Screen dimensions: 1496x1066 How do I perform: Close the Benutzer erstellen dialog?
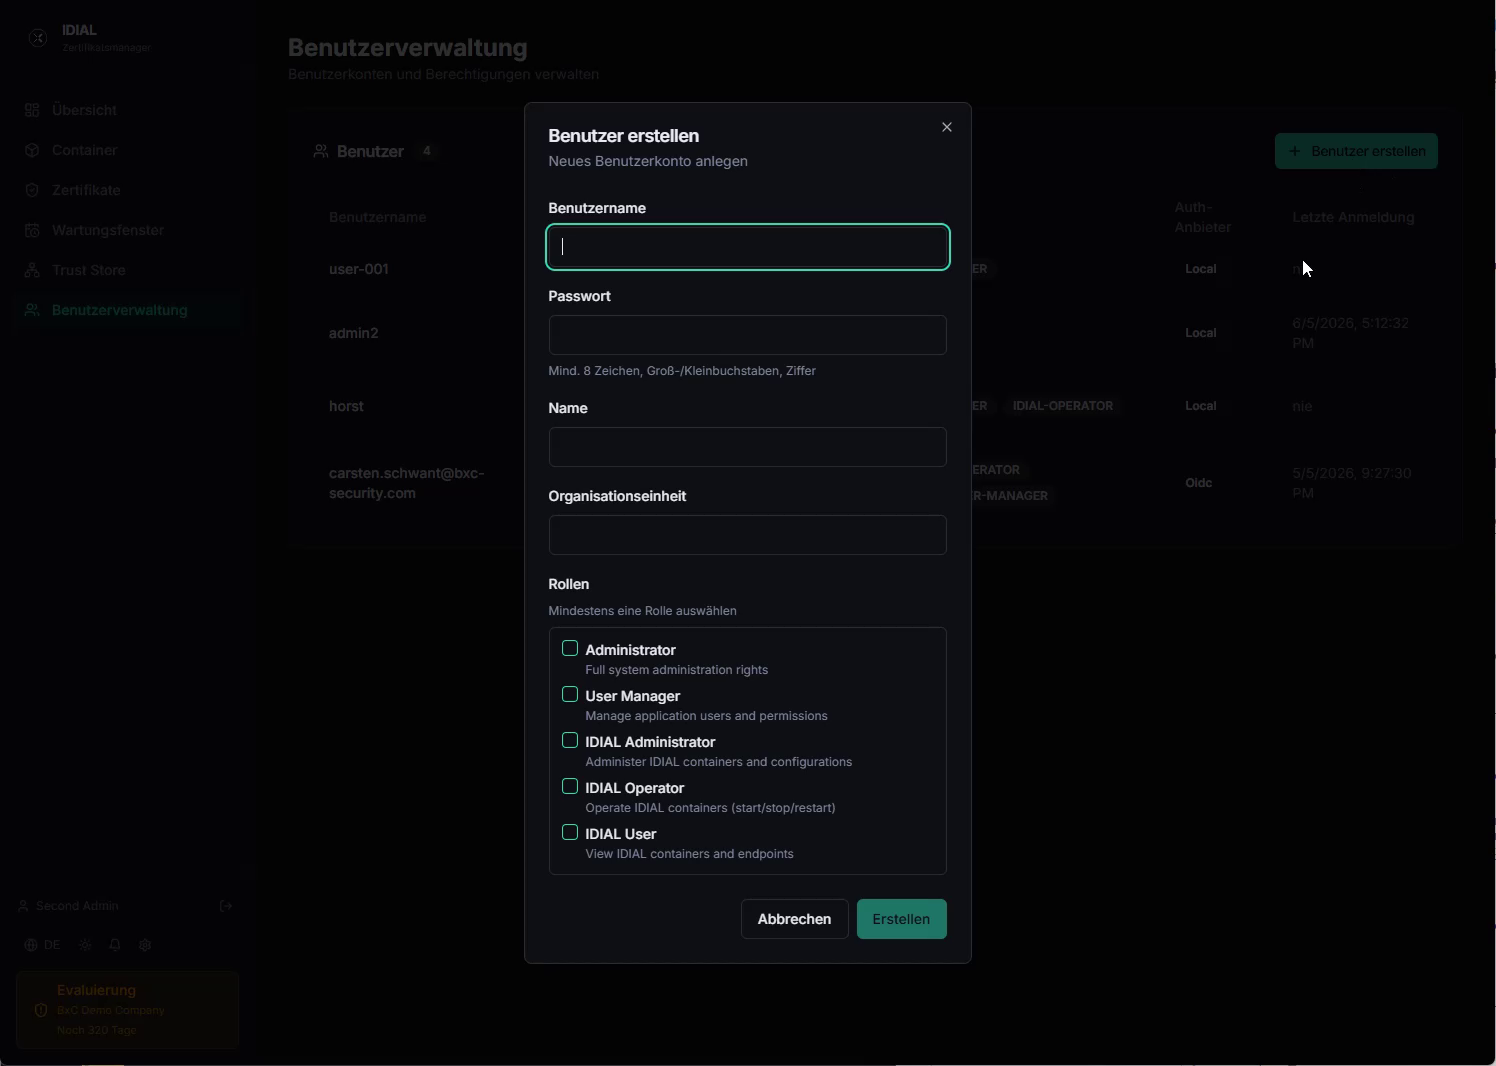click(x=946, y=127)
